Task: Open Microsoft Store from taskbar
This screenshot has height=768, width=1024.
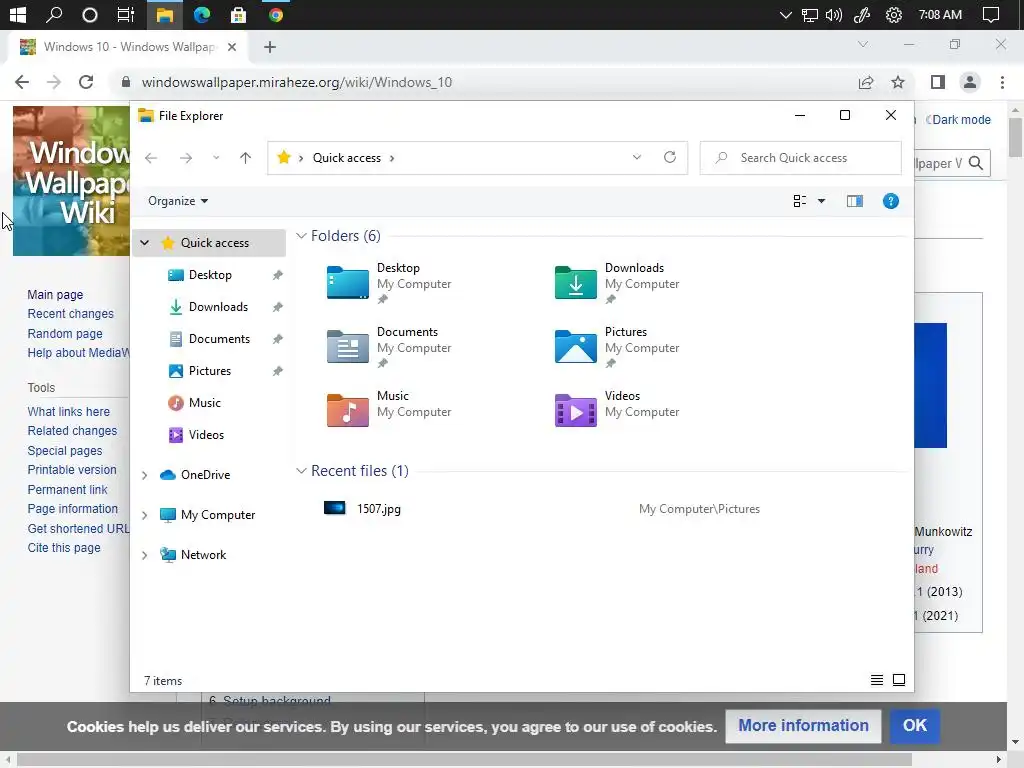Action: point(238,15)
